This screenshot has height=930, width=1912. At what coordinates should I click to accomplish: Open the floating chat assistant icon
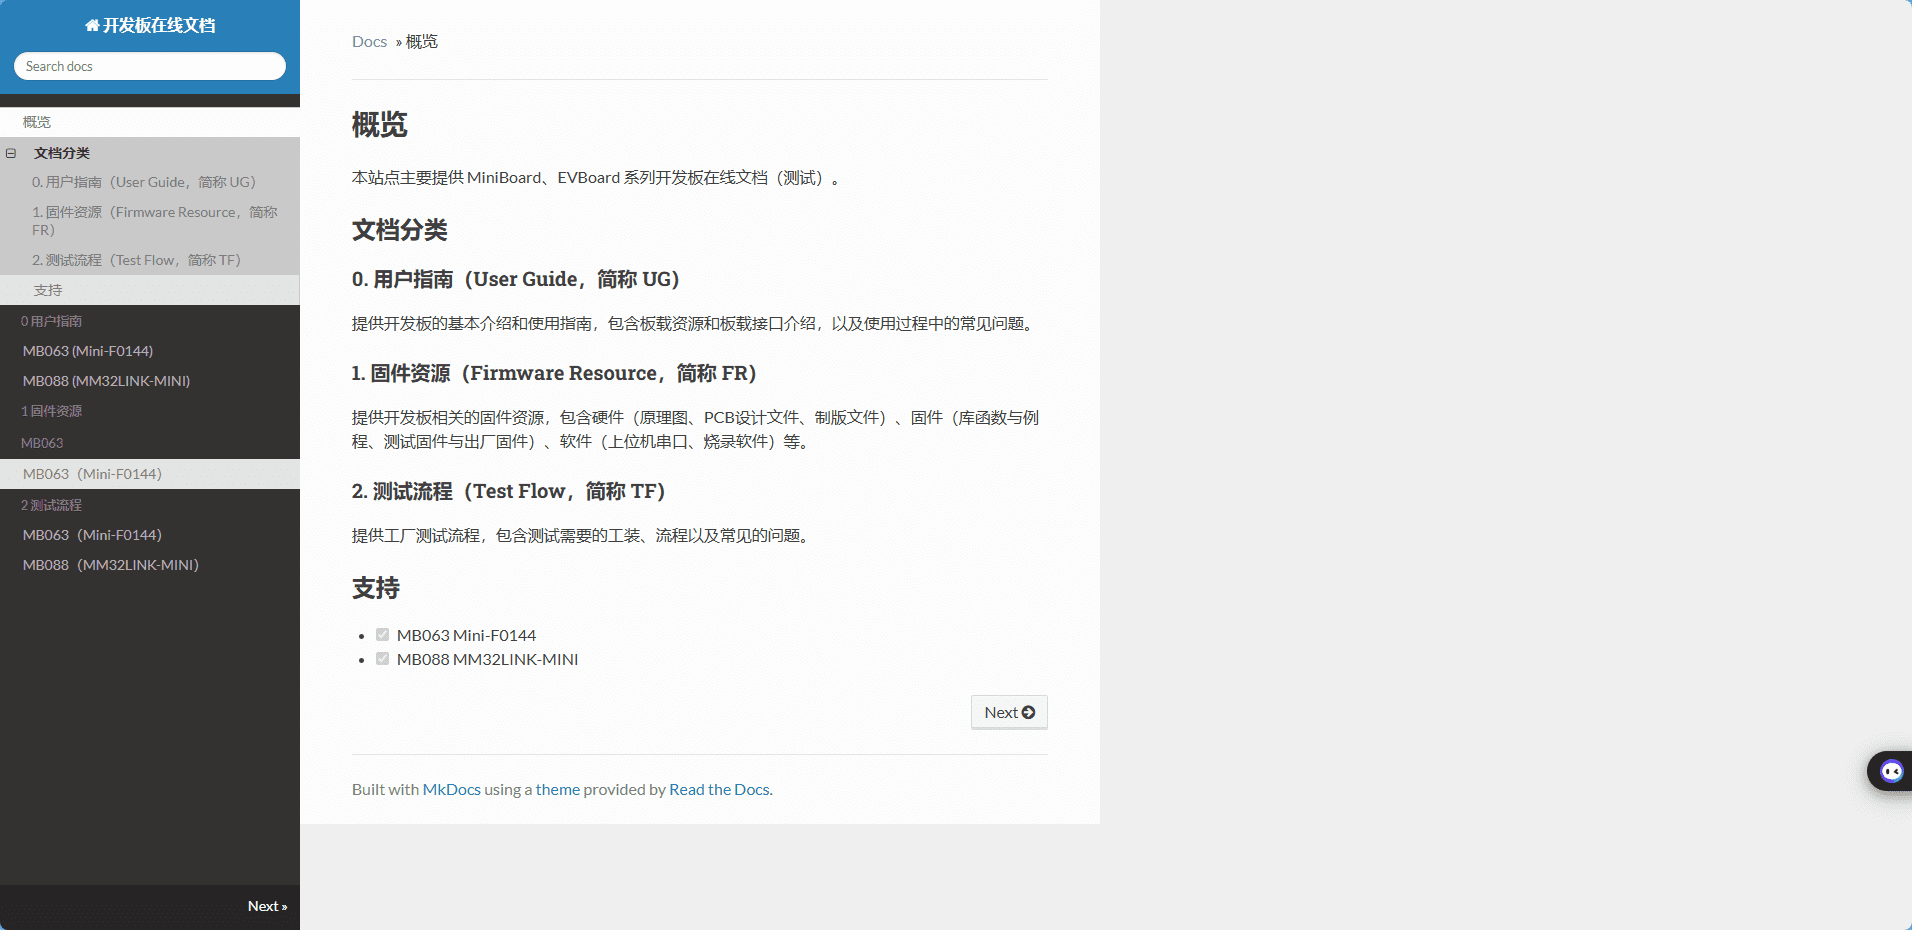[1890, 771]
